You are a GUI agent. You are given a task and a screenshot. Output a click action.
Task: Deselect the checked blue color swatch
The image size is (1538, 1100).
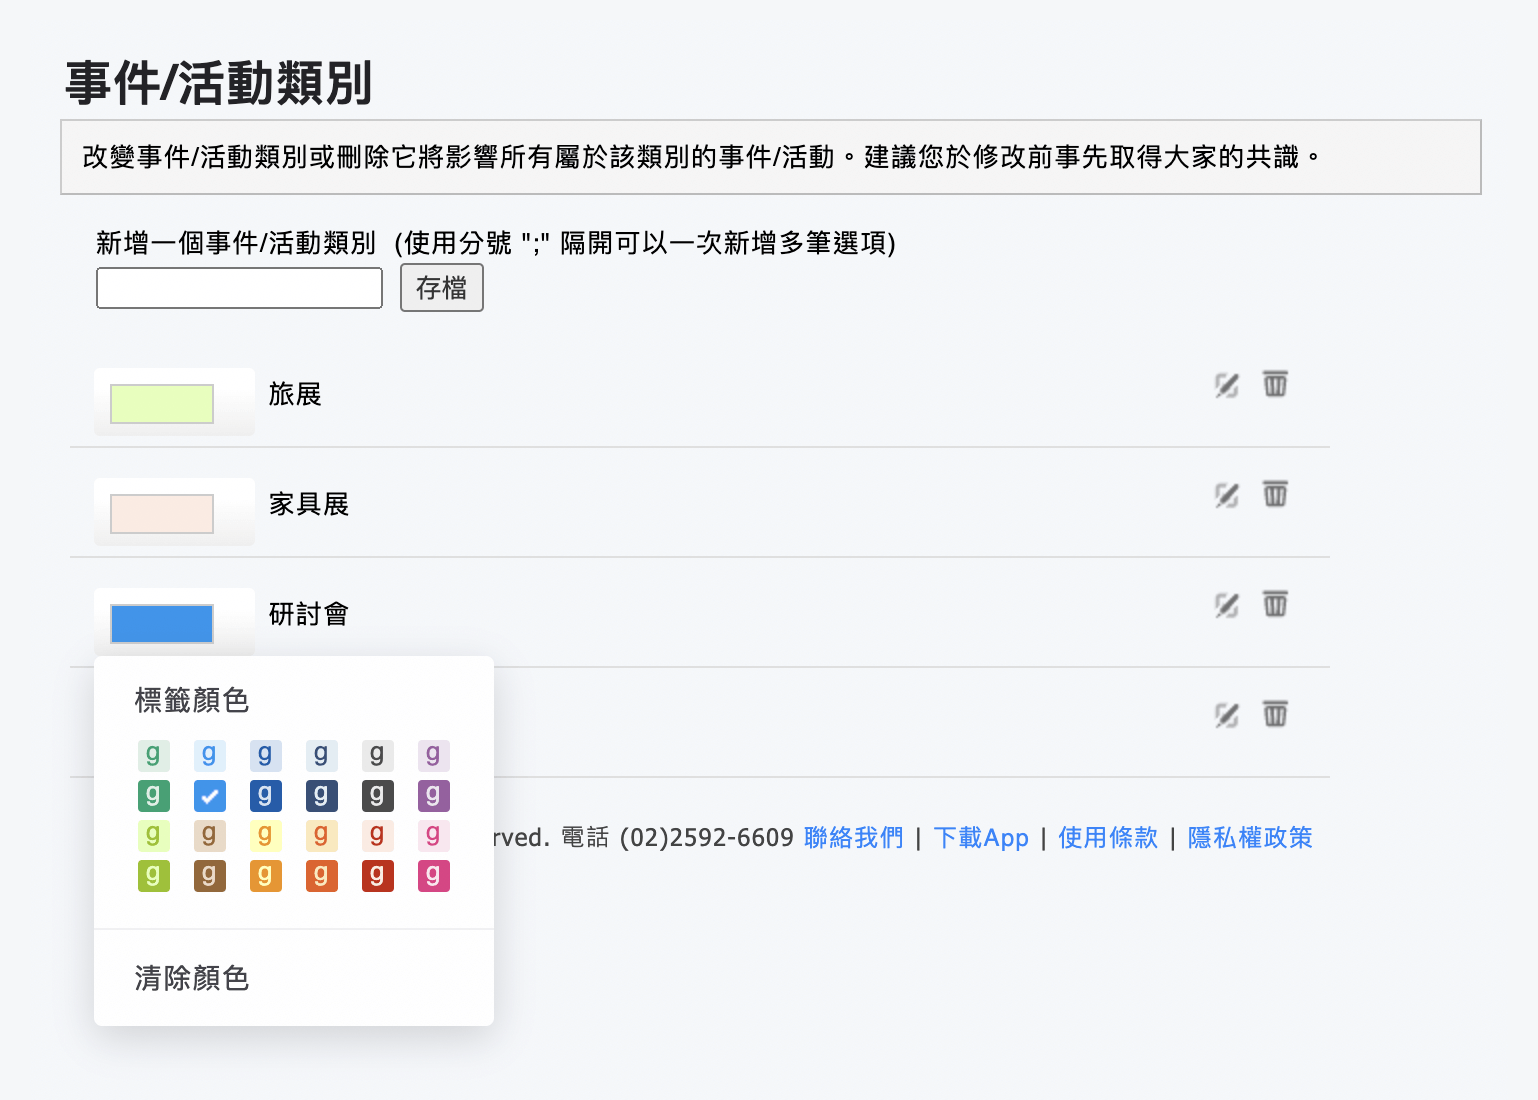[x=209, y=796]
